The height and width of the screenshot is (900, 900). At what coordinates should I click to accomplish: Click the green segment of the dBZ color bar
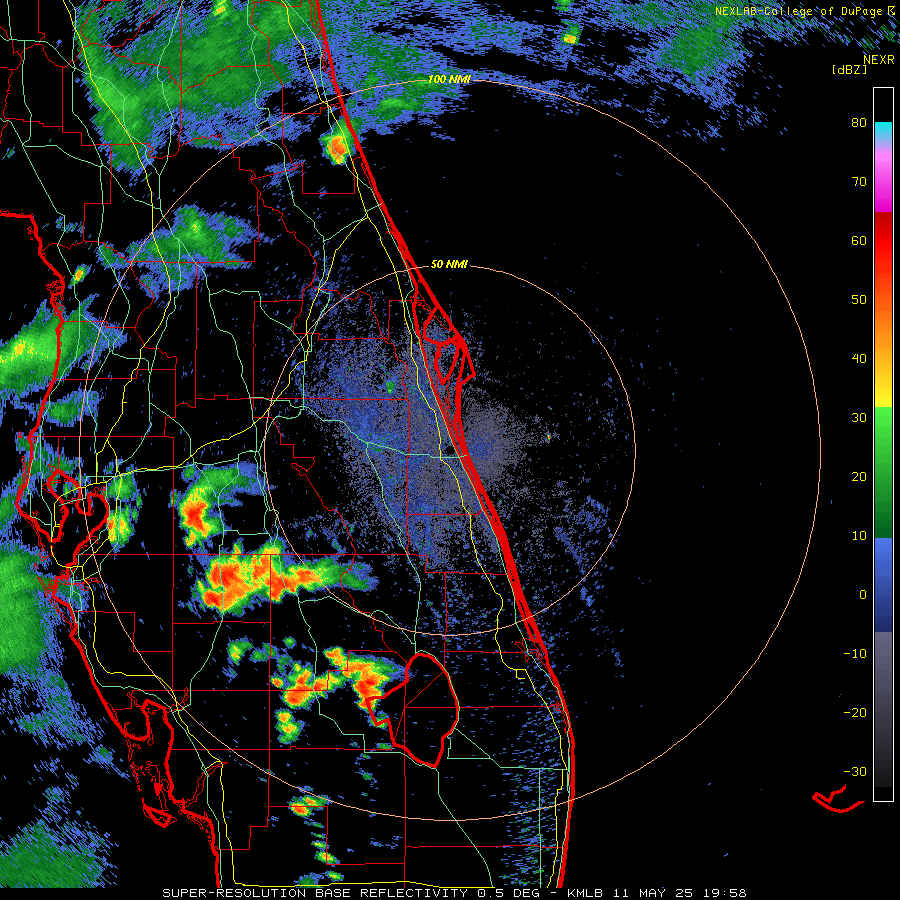click(883, 472)
